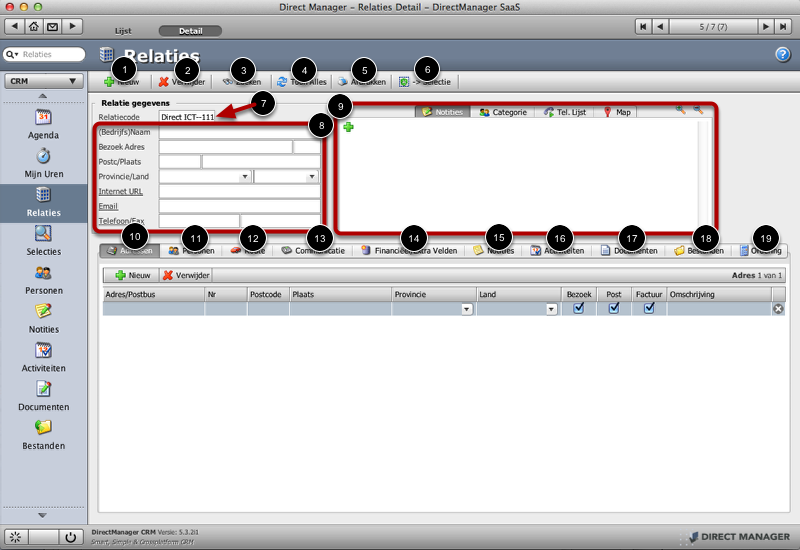The width and height of the screenshot is (800, 550).
Task: Select Relaties in the sidebar
Action: [43, 203]
